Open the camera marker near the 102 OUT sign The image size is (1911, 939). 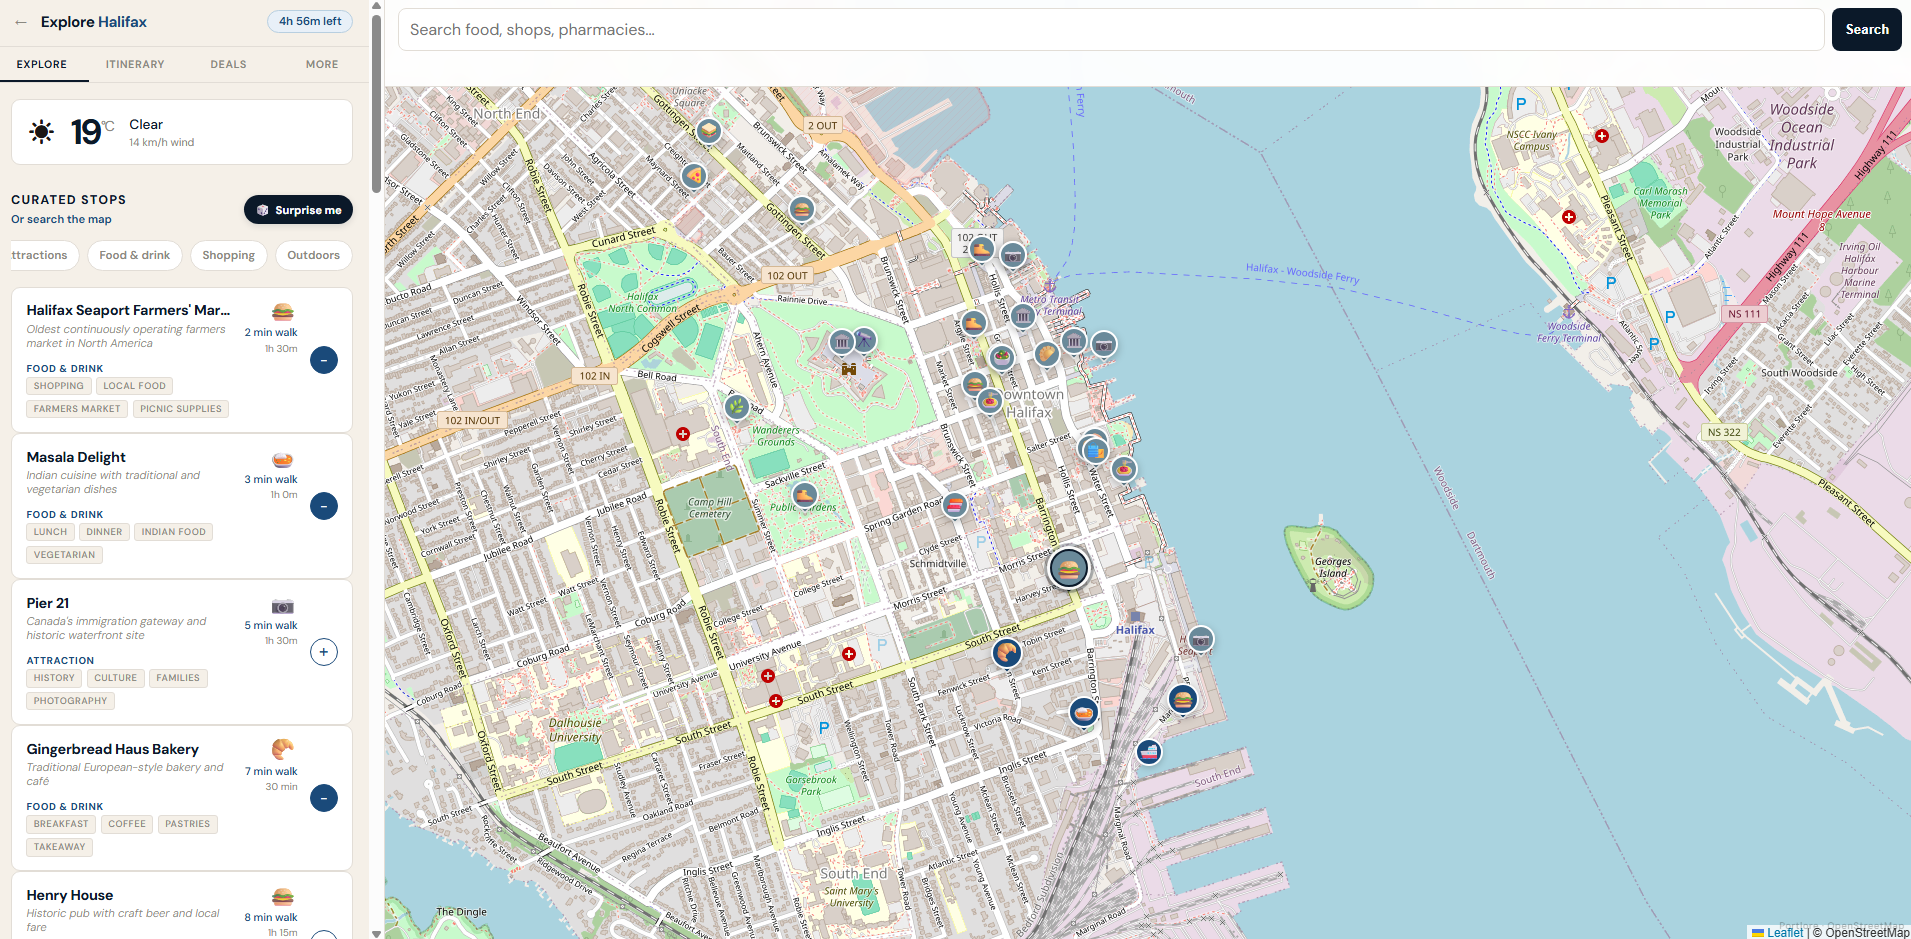(x=1013, y=256)
